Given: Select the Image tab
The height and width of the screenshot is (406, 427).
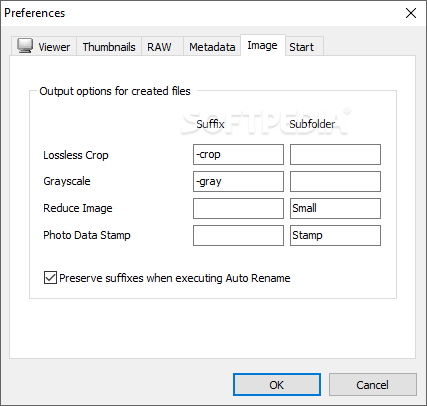Looking at the screenshot, I should 262,45.
